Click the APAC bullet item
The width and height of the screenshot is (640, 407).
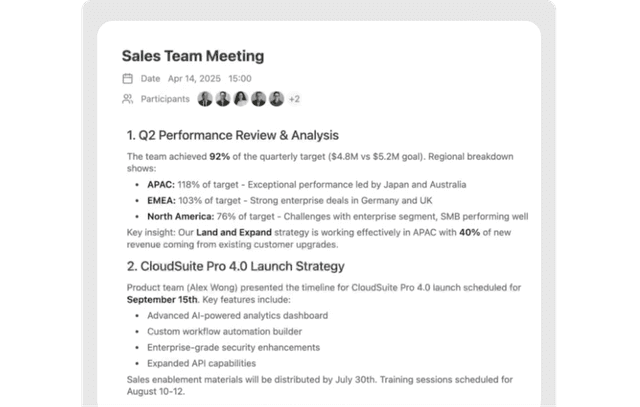pyautogui.click(x=307, y=185)
